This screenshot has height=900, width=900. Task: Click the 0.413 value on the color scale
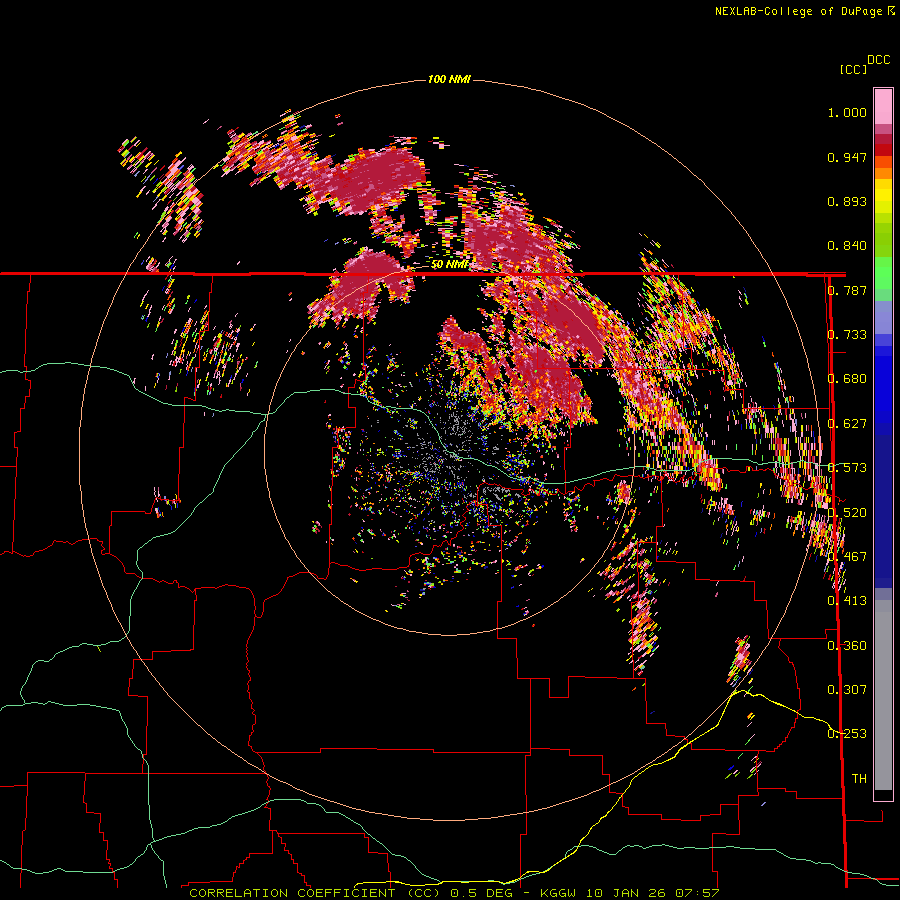click(x=847, y=601)
